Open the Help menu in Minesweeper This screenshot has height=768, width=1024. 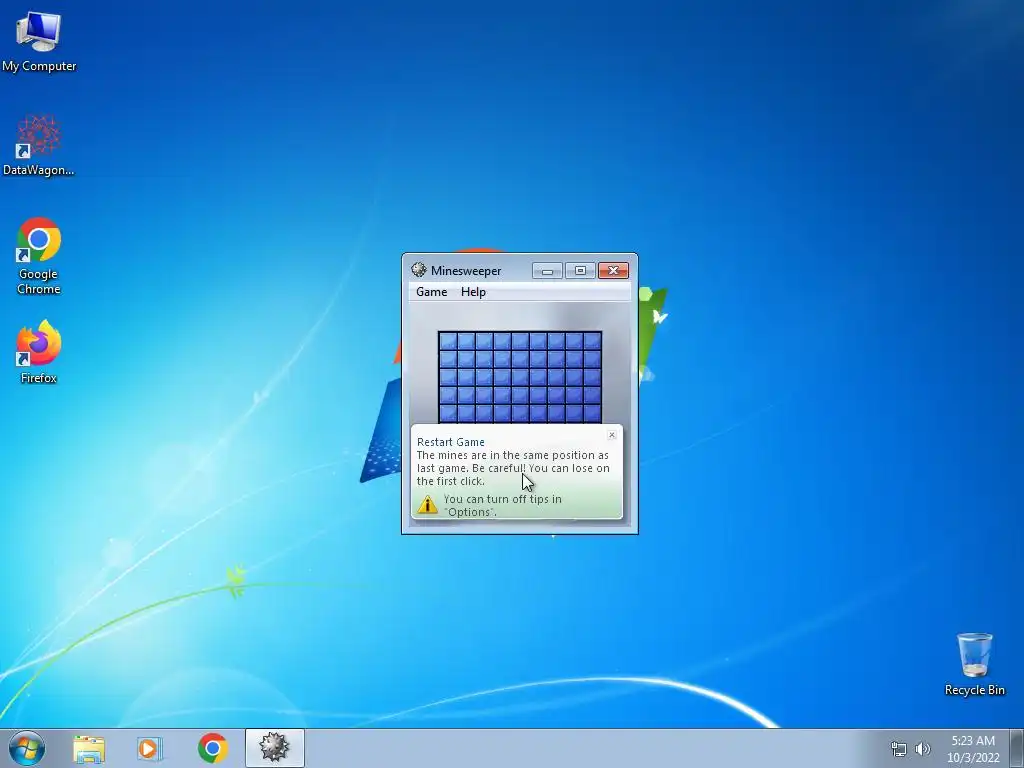pos(473,292)
